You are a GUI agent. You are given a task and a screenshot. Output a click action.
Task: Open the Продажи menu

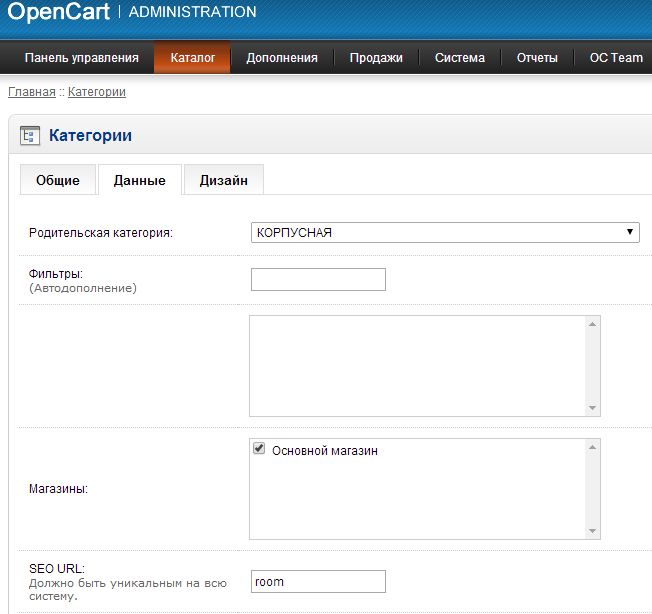pyautogui.click(x=376, y=58)
